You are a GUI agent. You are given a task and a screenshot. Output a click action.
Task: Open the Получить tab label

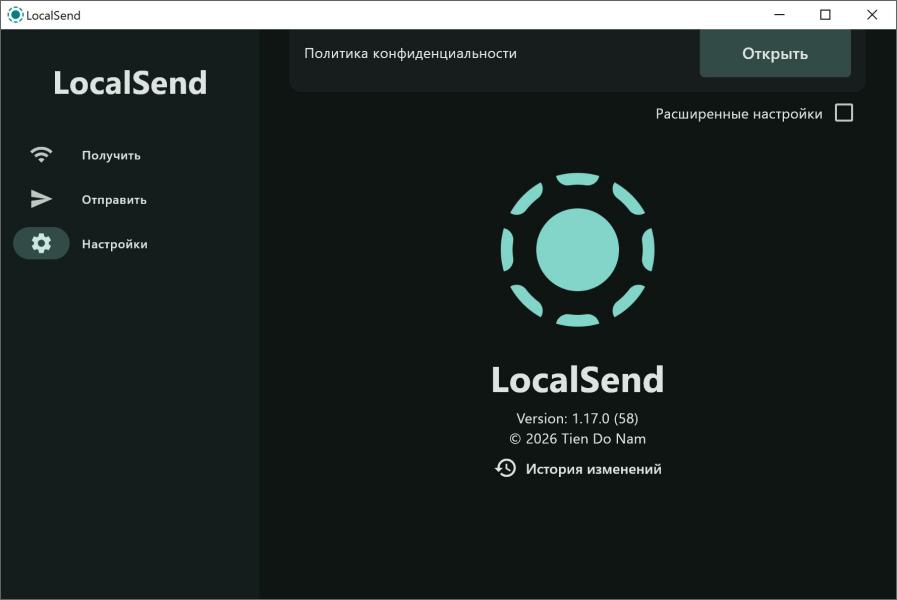(x=111, y=155)
